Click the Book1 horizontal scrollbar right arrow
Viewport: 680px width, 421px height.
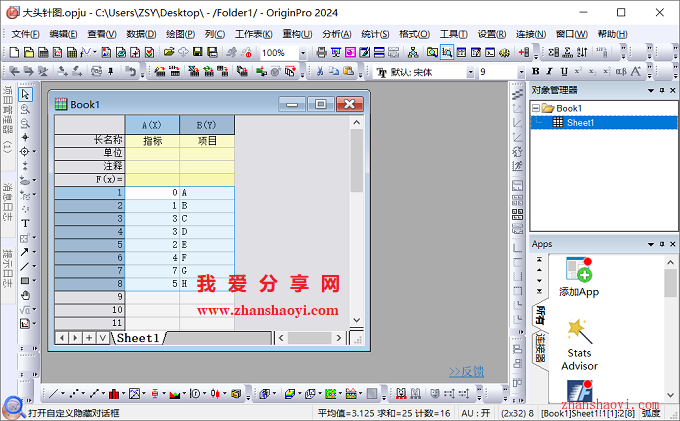tap(339, 338)
